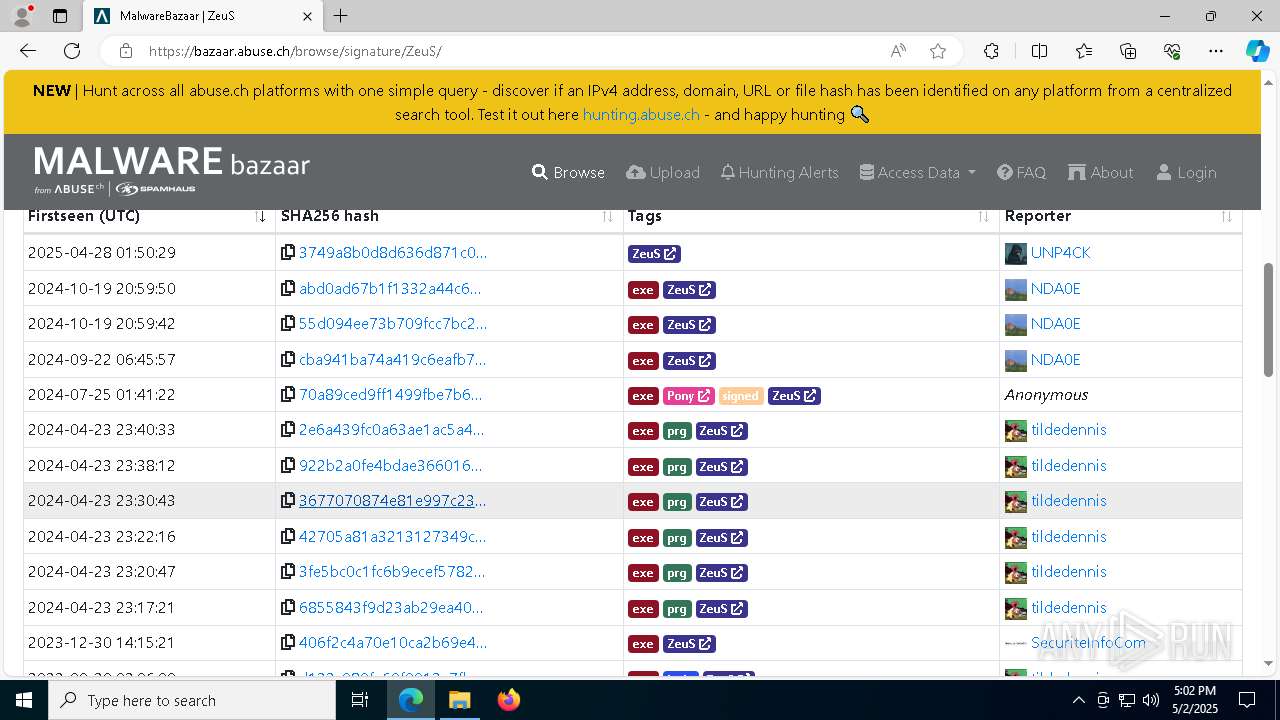The height and width of the screenshot is (720, 1280).
Task: Open the Upload nav item
Action: click(x=663, y=172)
